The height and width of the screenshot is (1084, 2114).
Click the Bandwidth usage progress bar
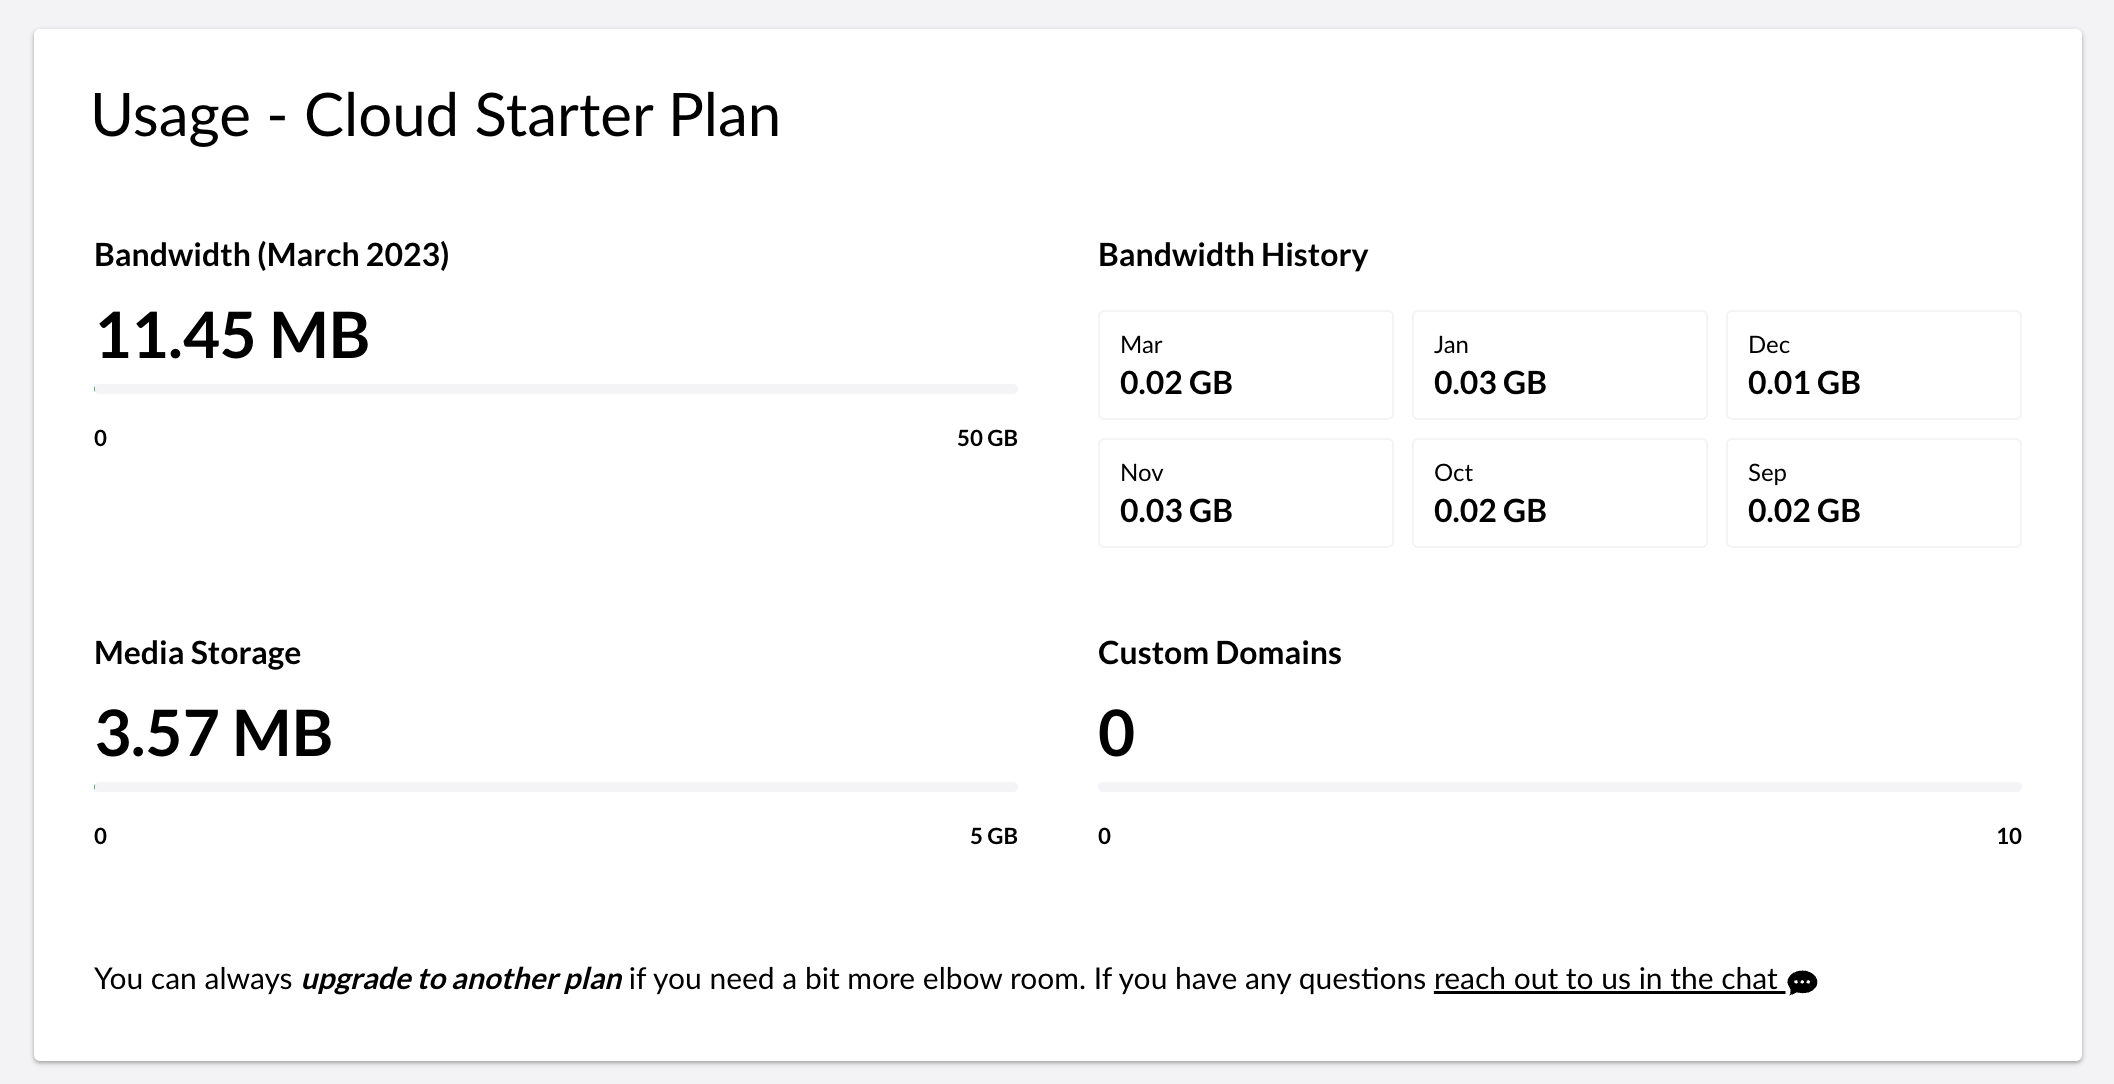pos(556,389)
